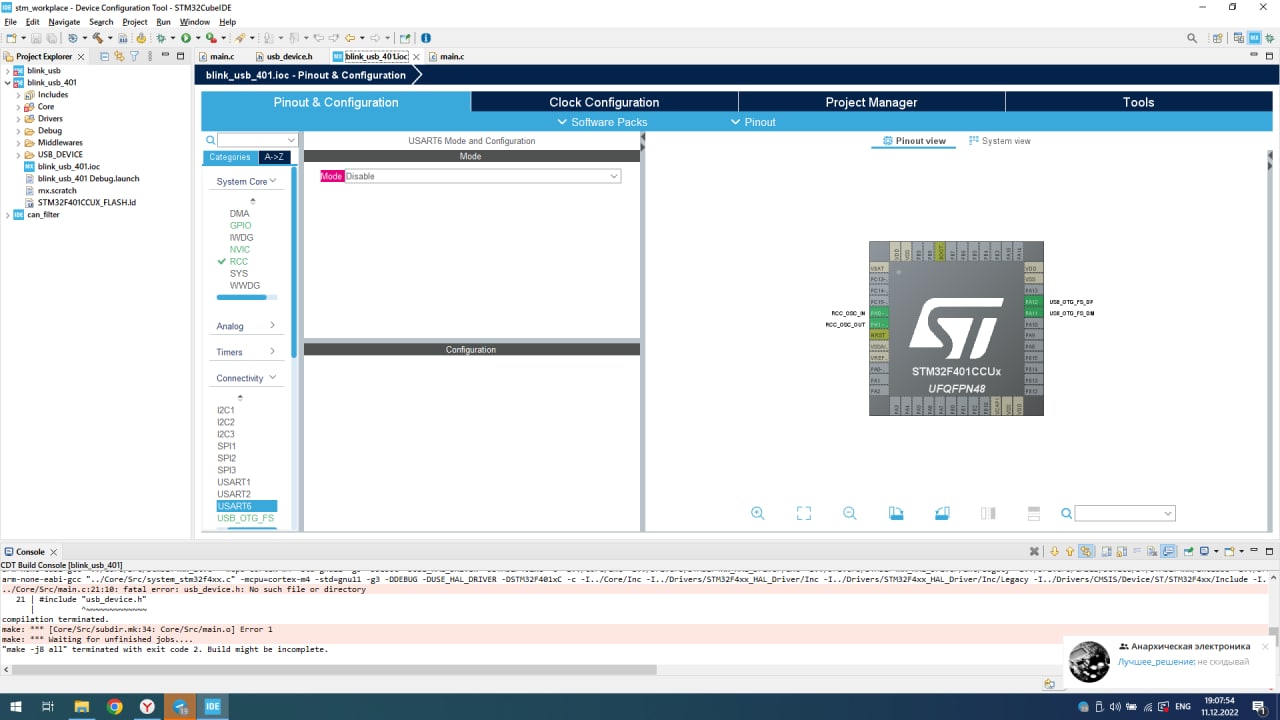Switch to Pinout view
The image size is (1280, 720).
click(914, 141)
